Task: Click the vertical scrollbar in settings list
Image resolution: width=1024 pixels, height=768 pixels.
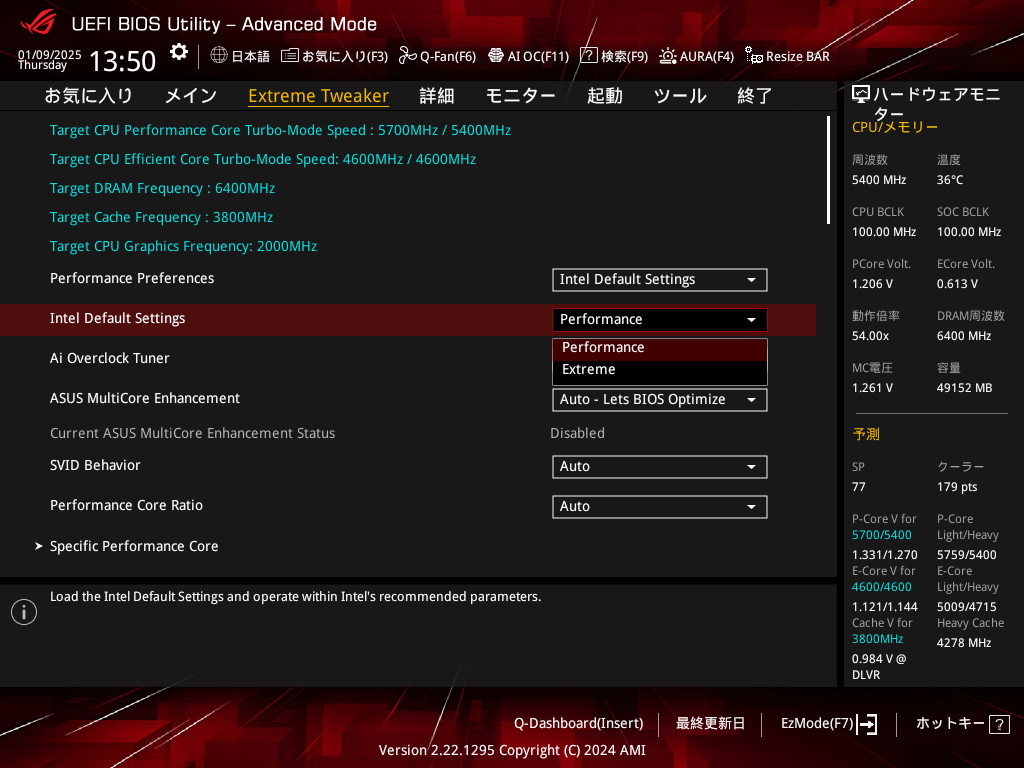Action: pyautogui.click(x=828, y=170)
